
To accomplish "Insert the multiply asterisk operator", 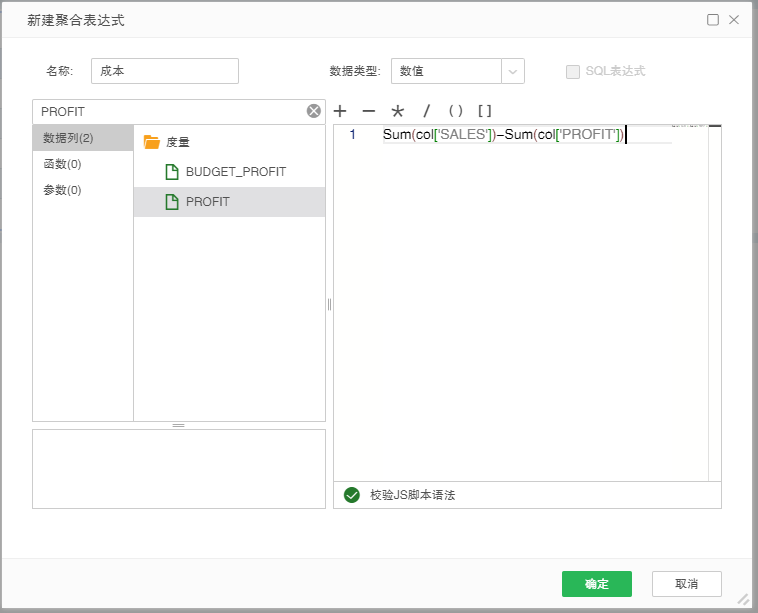I will point(397,111).
